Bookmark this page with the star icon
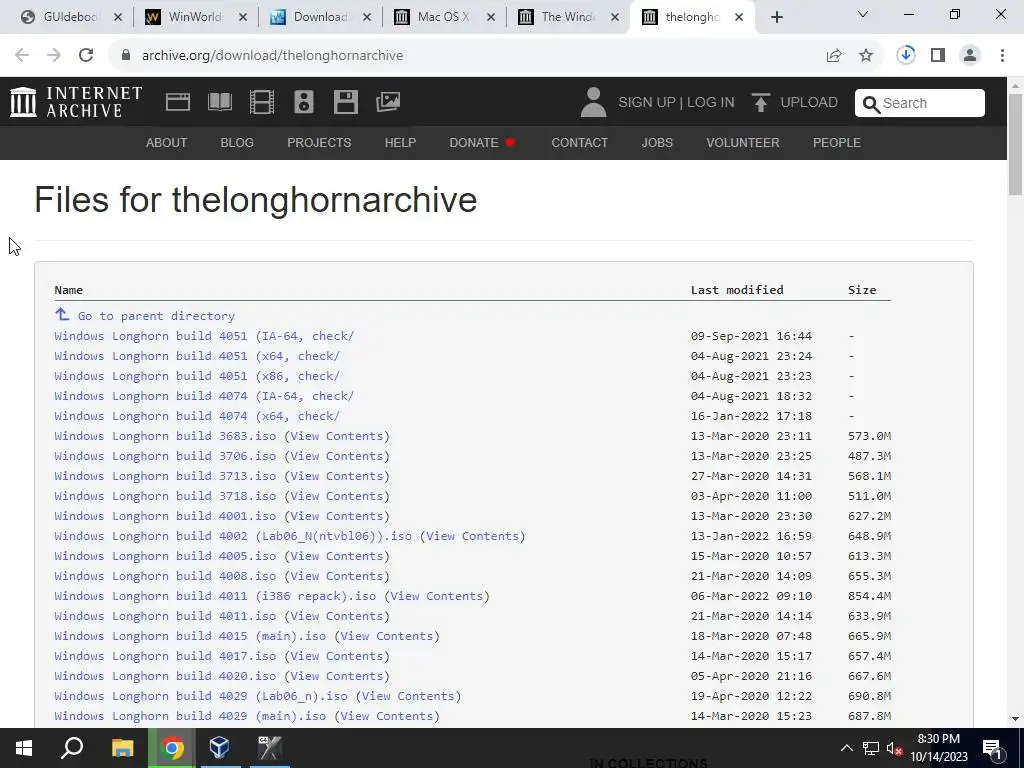The width and height of the screenshot is (1024, 768). point(866,56)
